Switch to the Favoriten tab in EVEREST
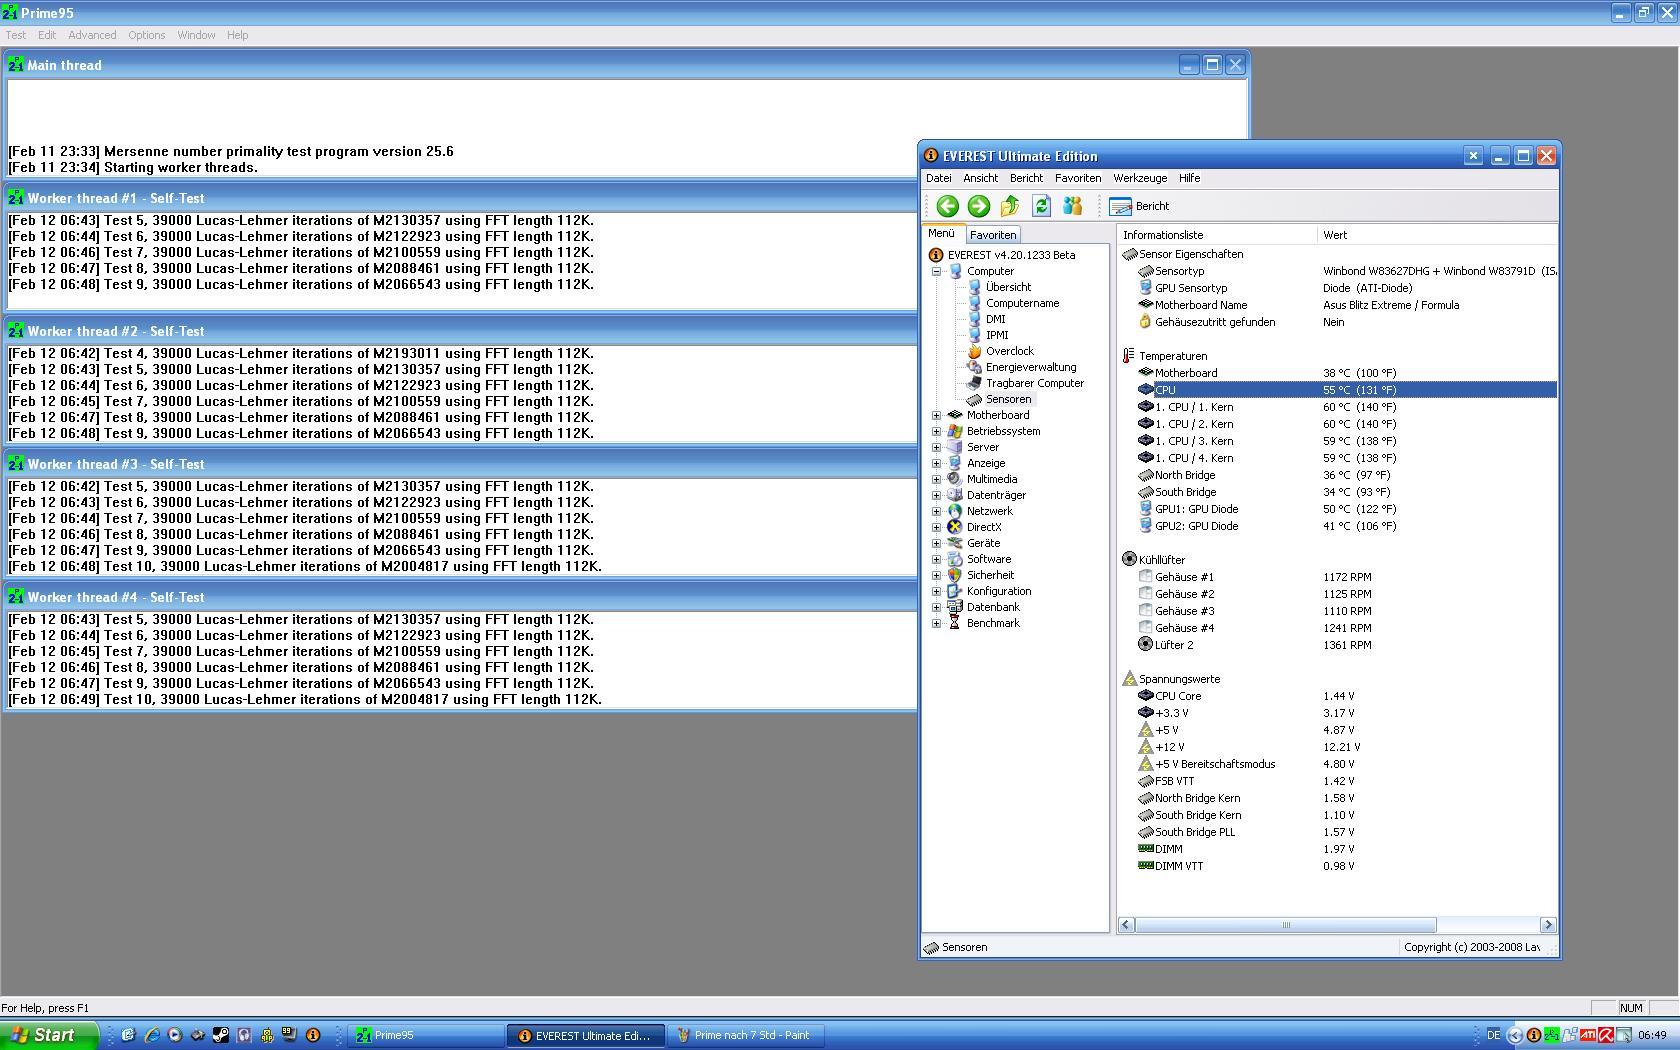The image size is (1680, 1050). pos(993,235)
